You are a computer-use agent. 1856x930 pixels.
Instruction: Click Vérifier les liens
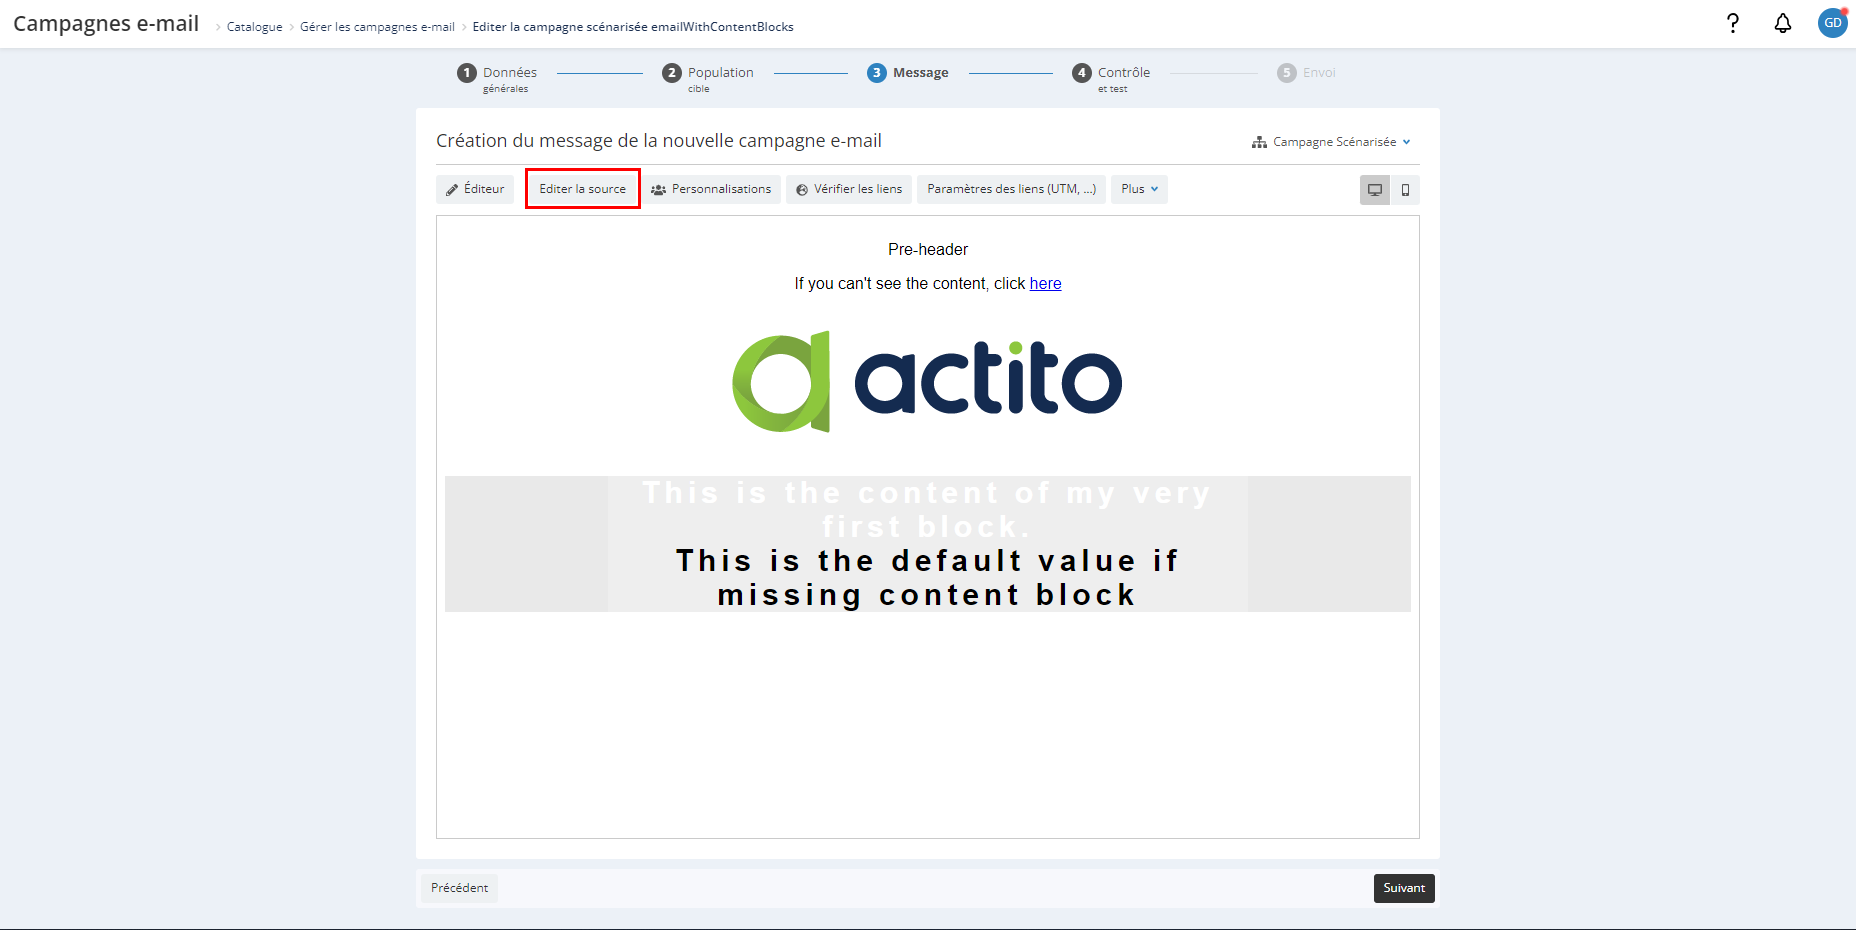(849, 189)
